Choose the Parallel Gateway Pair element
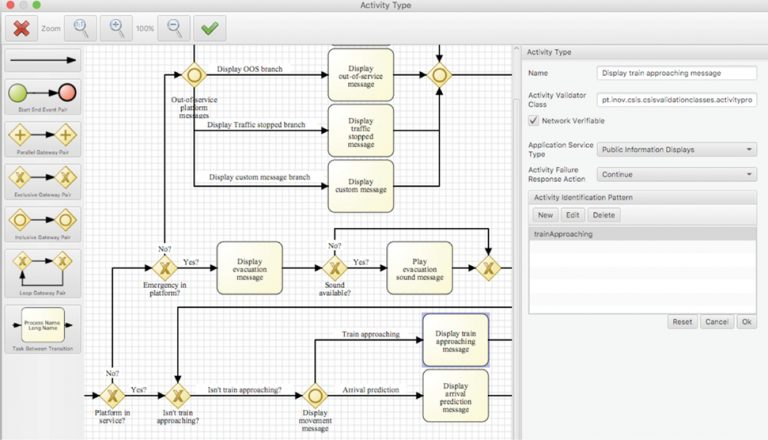Image resolution: width=768 pixels, height=440 pixels. tap(42, 135)
